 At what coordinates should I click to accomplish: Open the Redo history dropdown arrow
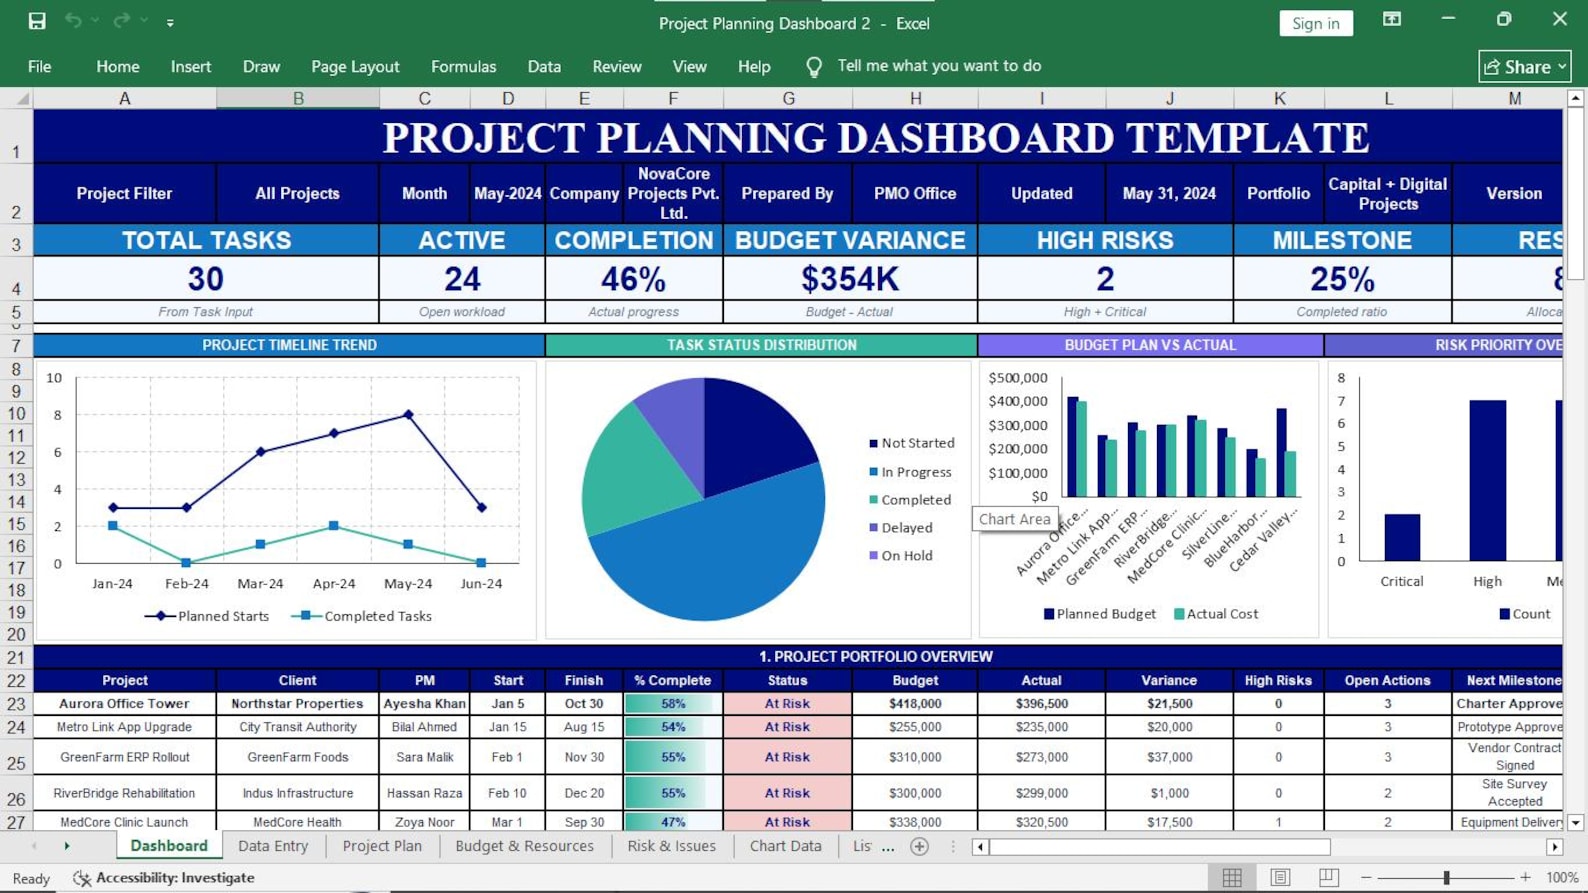(x=144, y=21)
